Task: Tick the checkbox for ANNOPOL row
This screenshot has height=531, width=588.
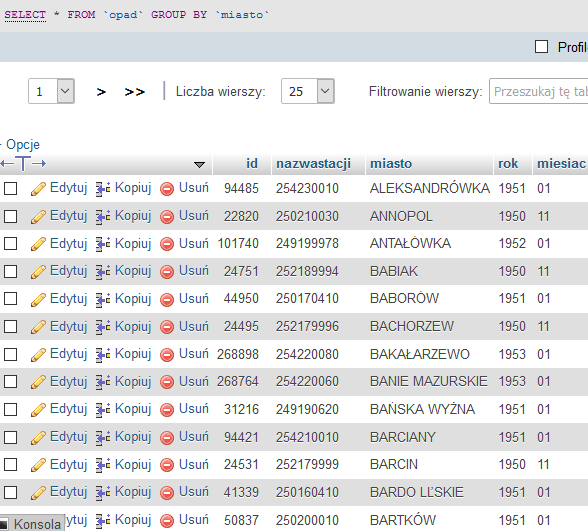Action: [10, 216]
